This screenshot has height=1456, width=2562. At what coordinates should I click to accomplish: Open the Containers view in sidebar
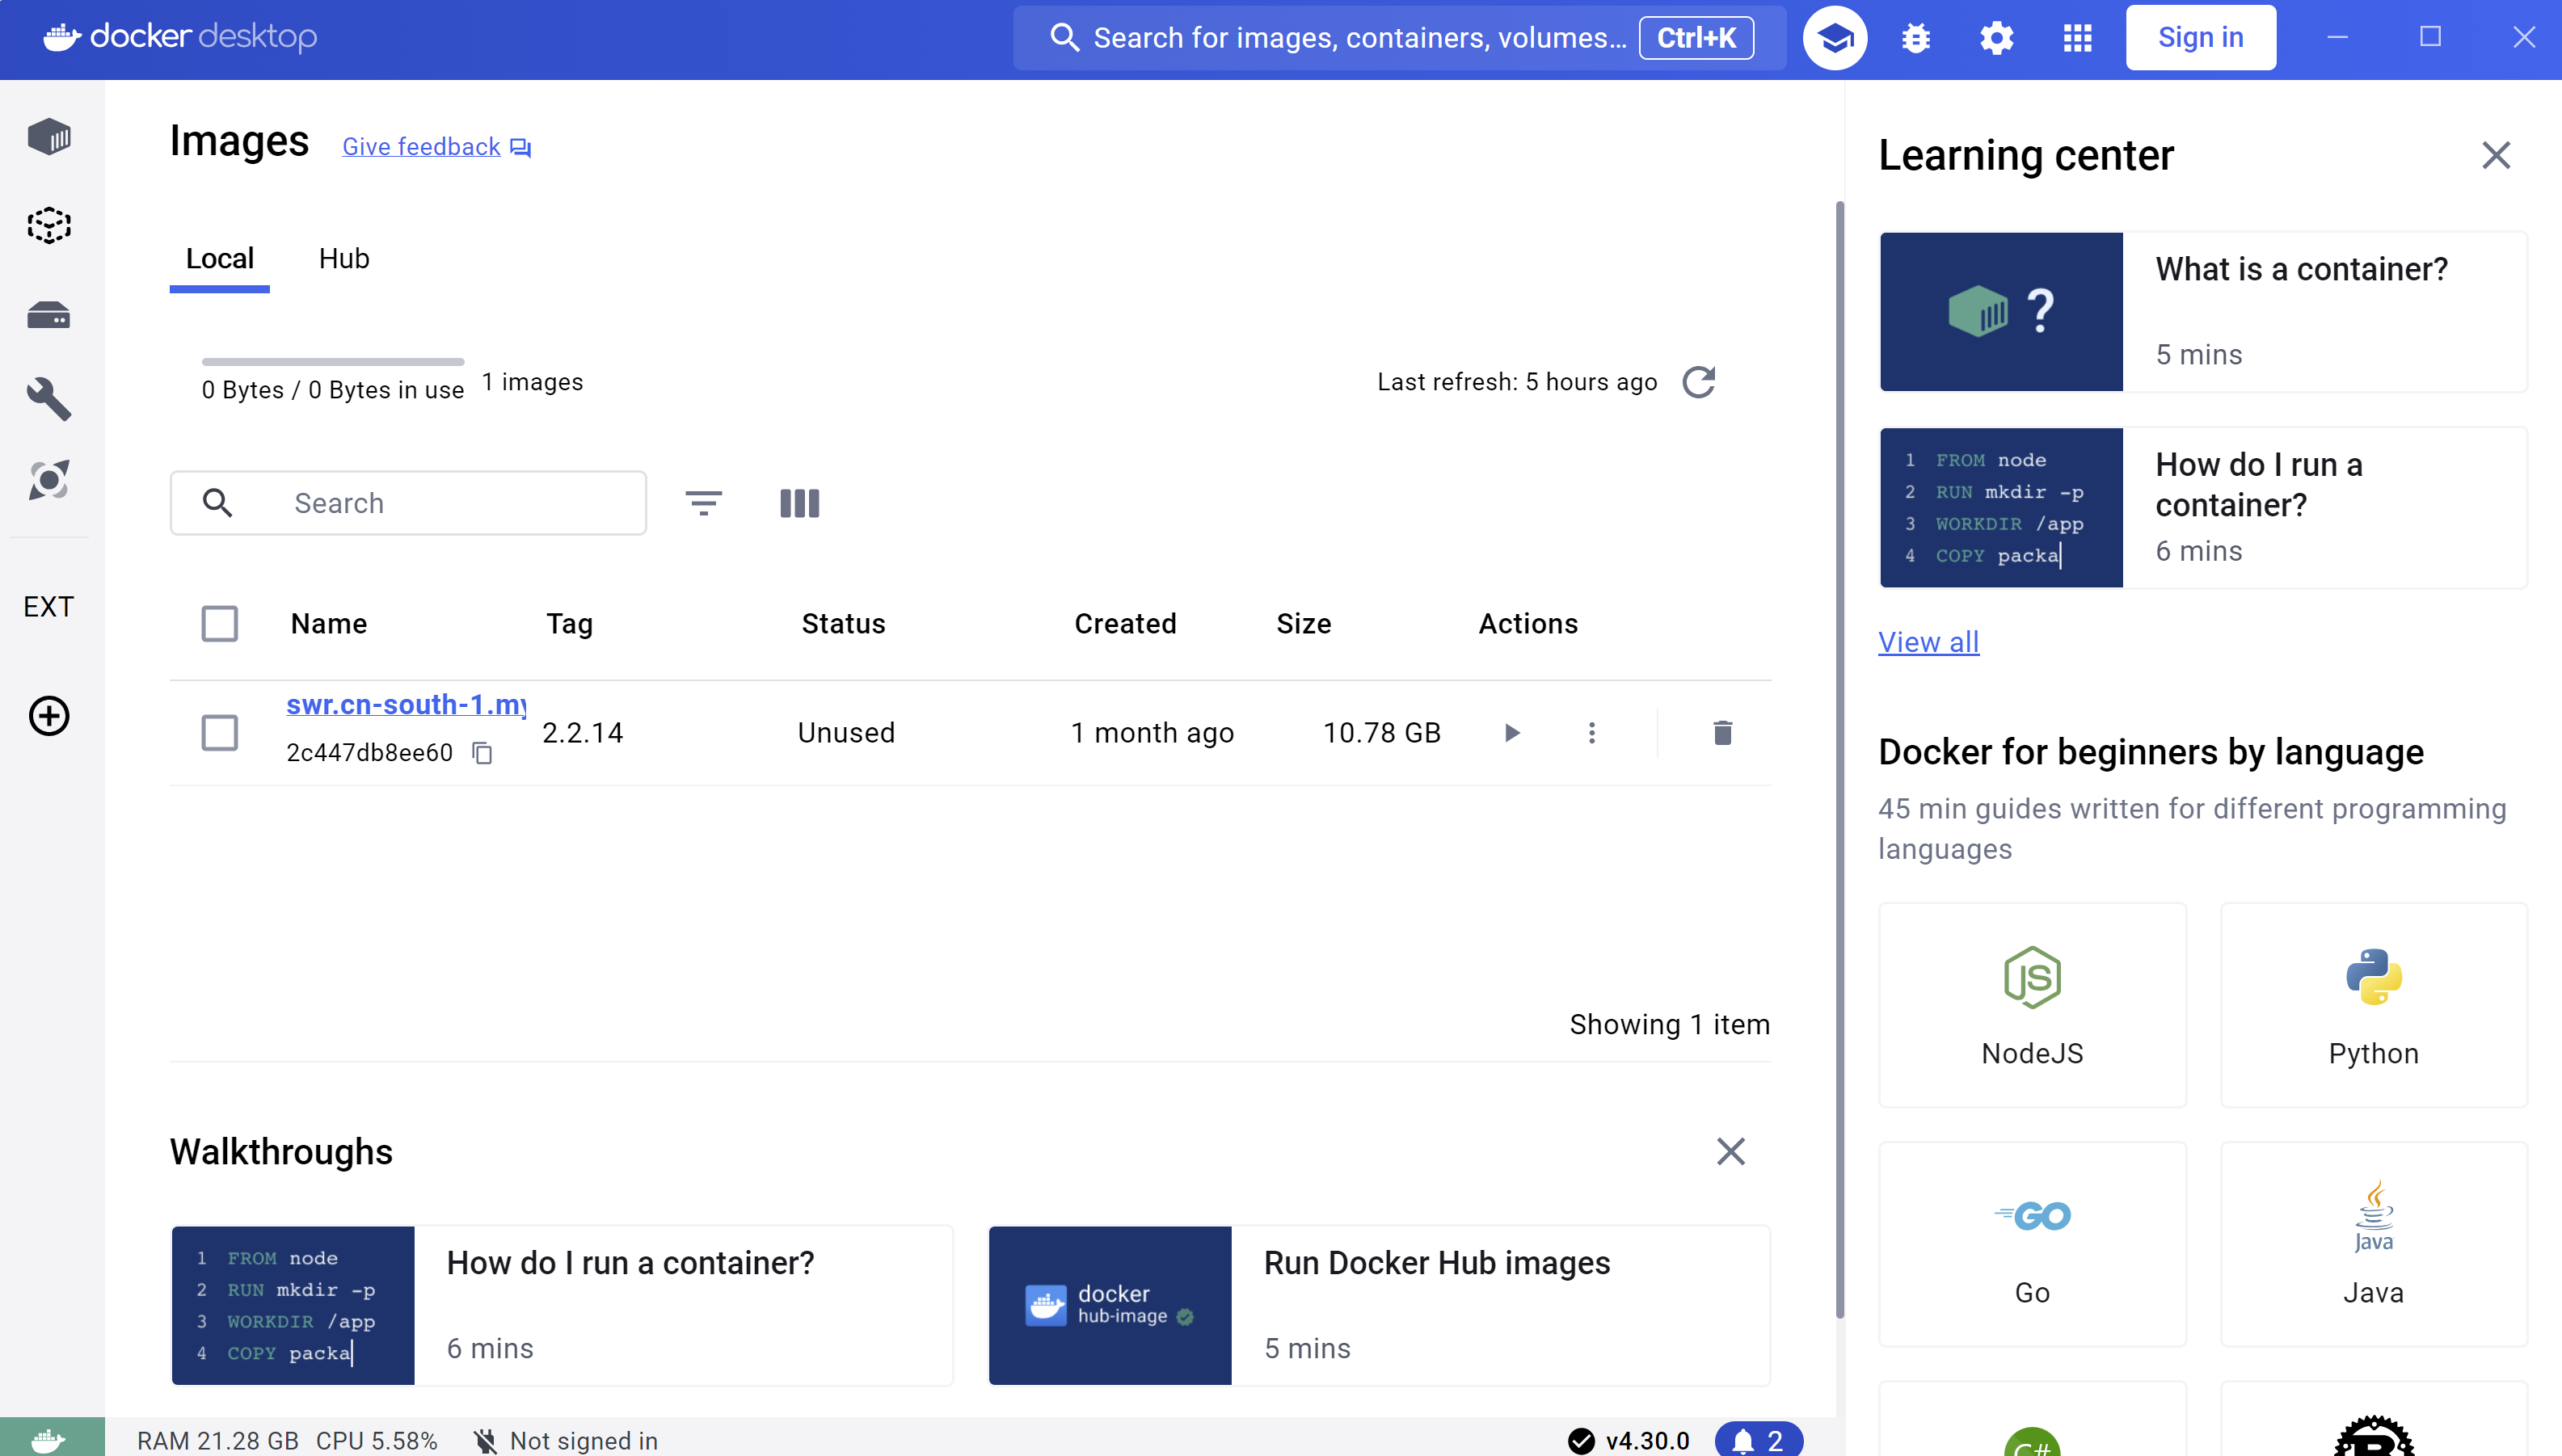click(49, 136)
